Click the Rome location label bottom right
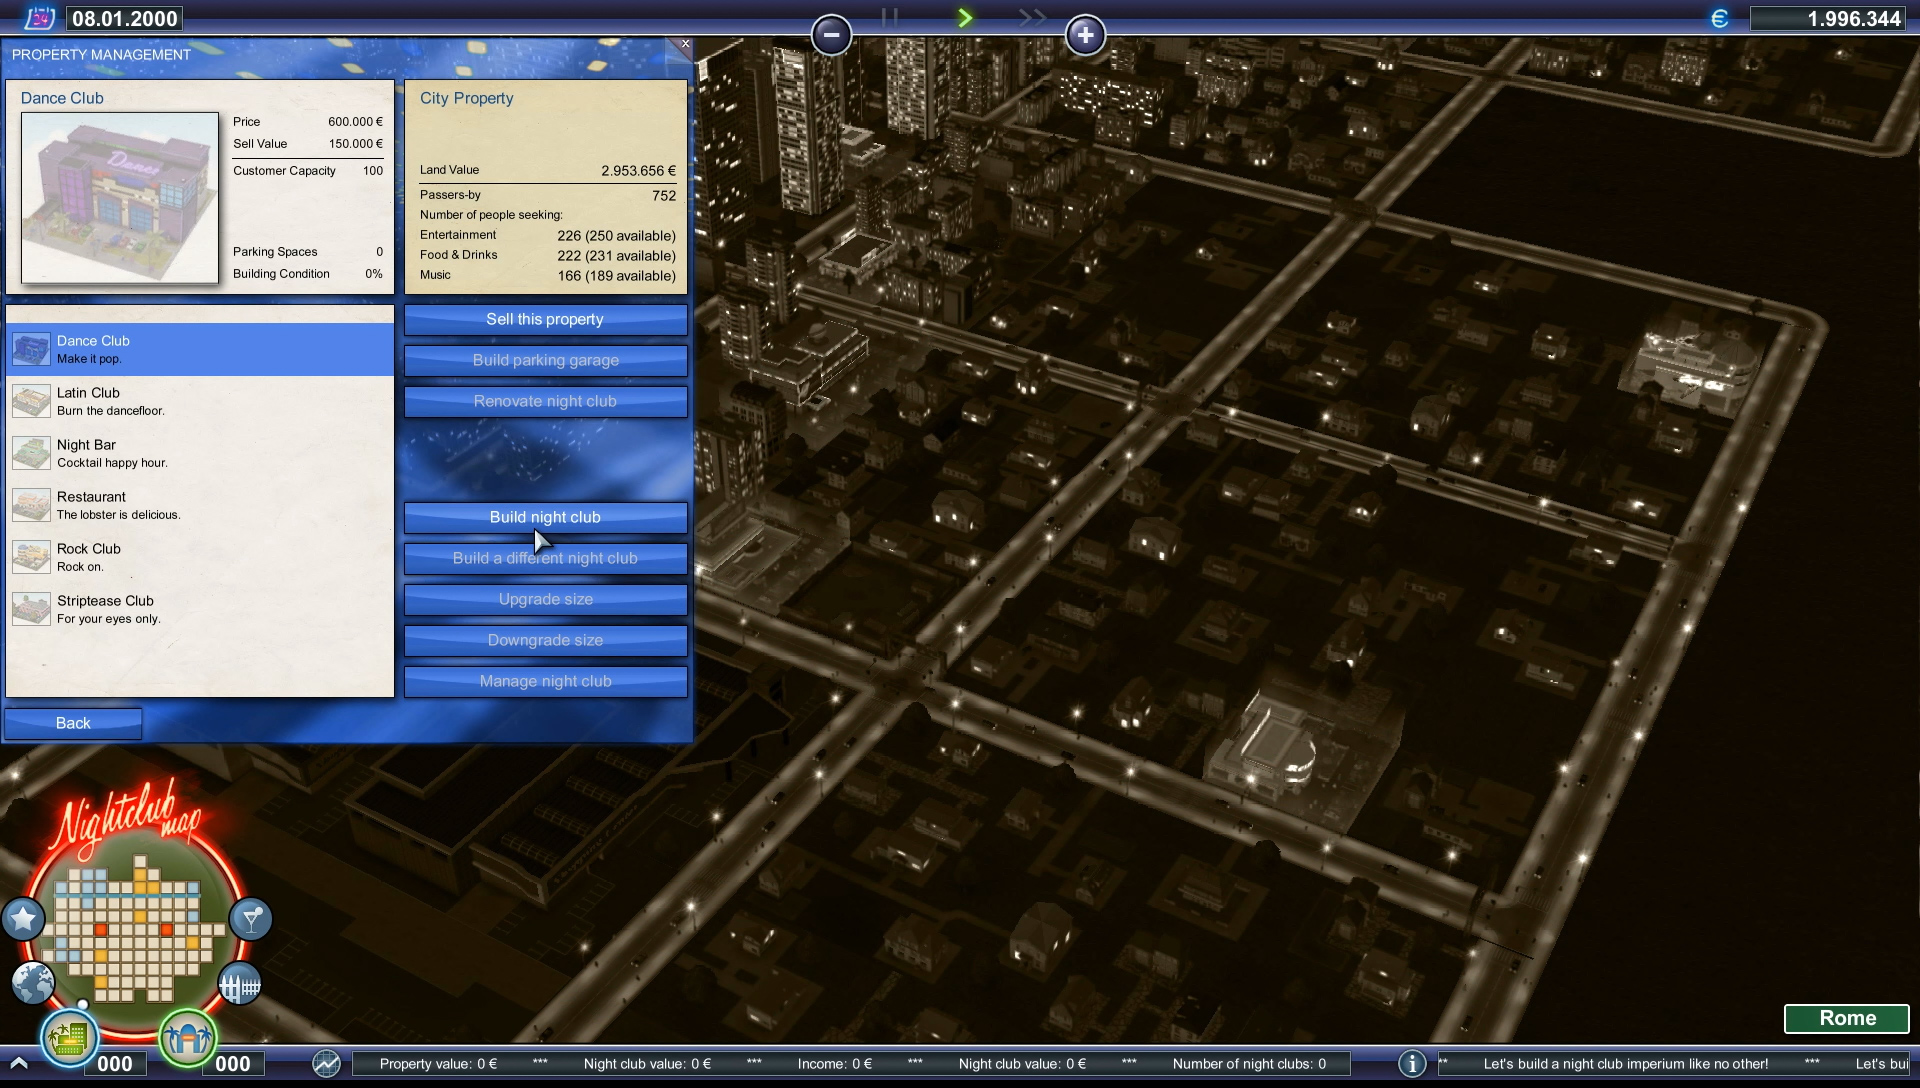This screenshot has width=1920, height=1088. pos(1846,1018)
